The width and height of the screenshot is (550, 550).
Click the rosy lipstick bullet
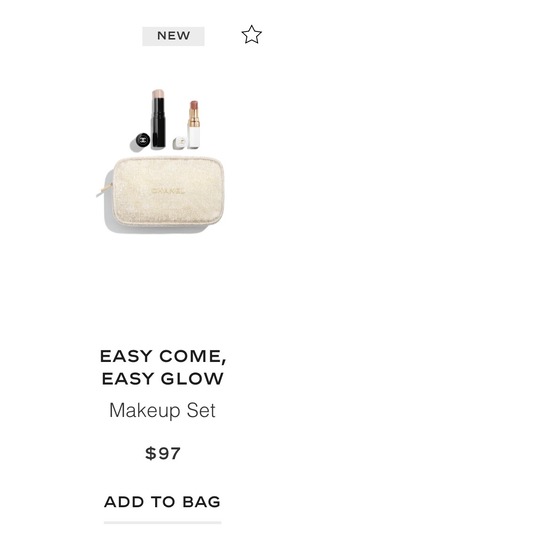[194, 105]
